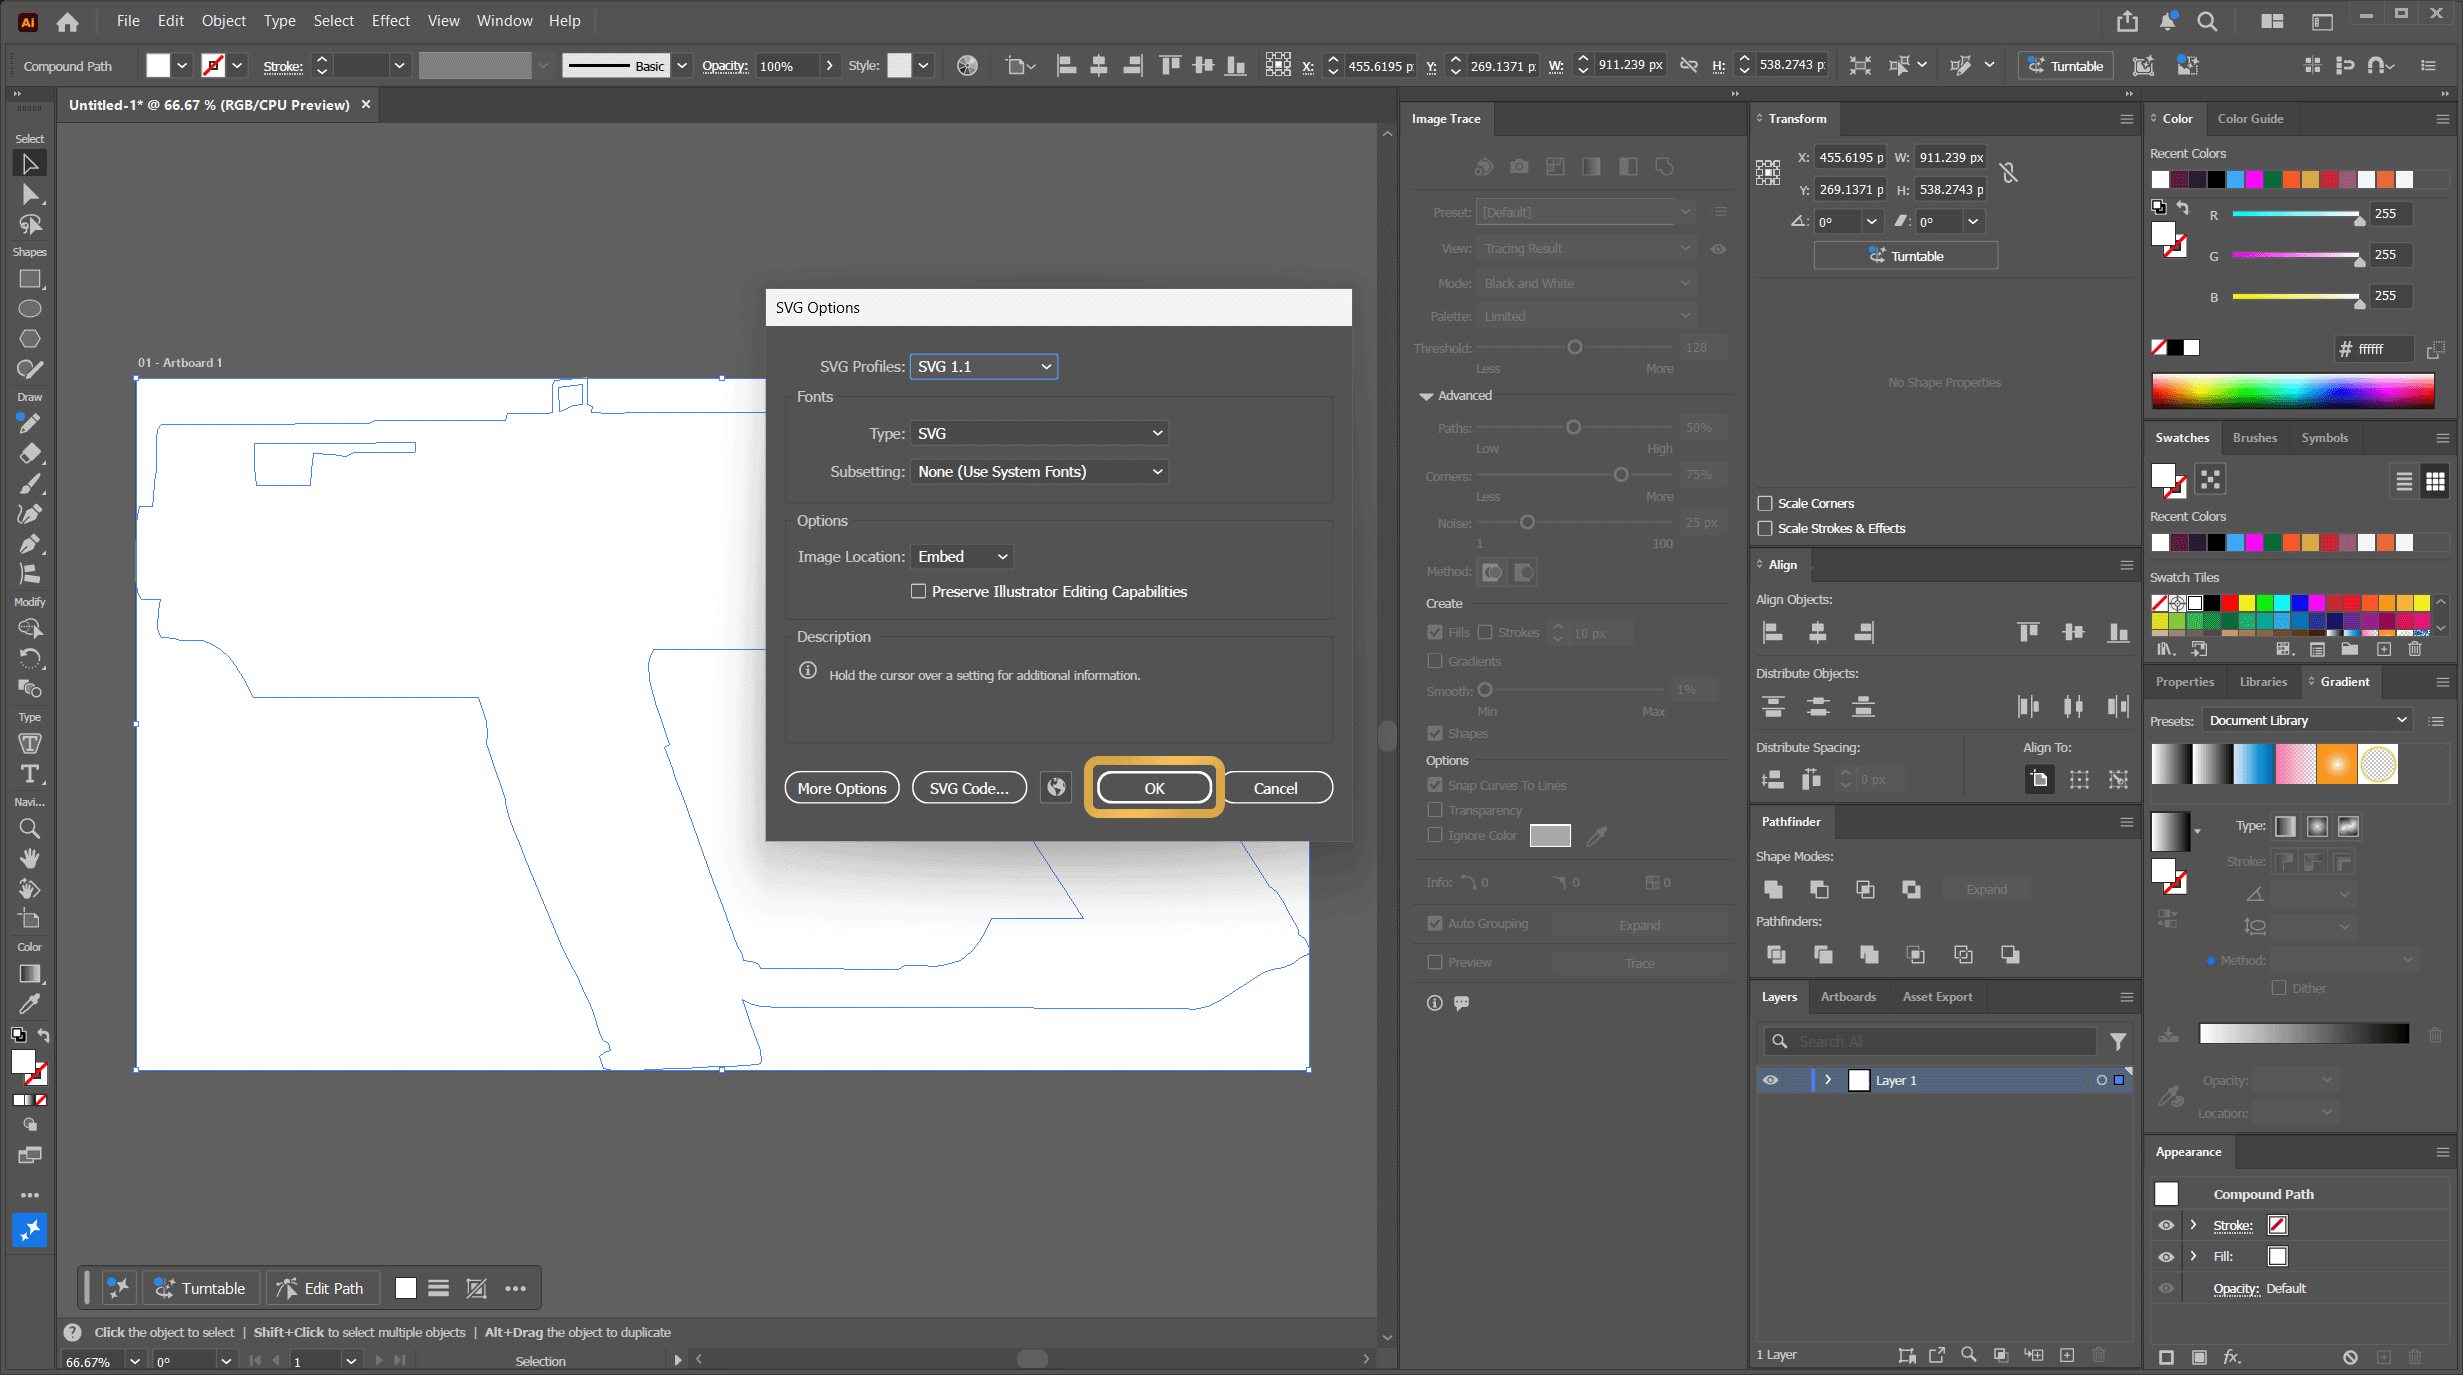Open the File menu

coord(128,21)
